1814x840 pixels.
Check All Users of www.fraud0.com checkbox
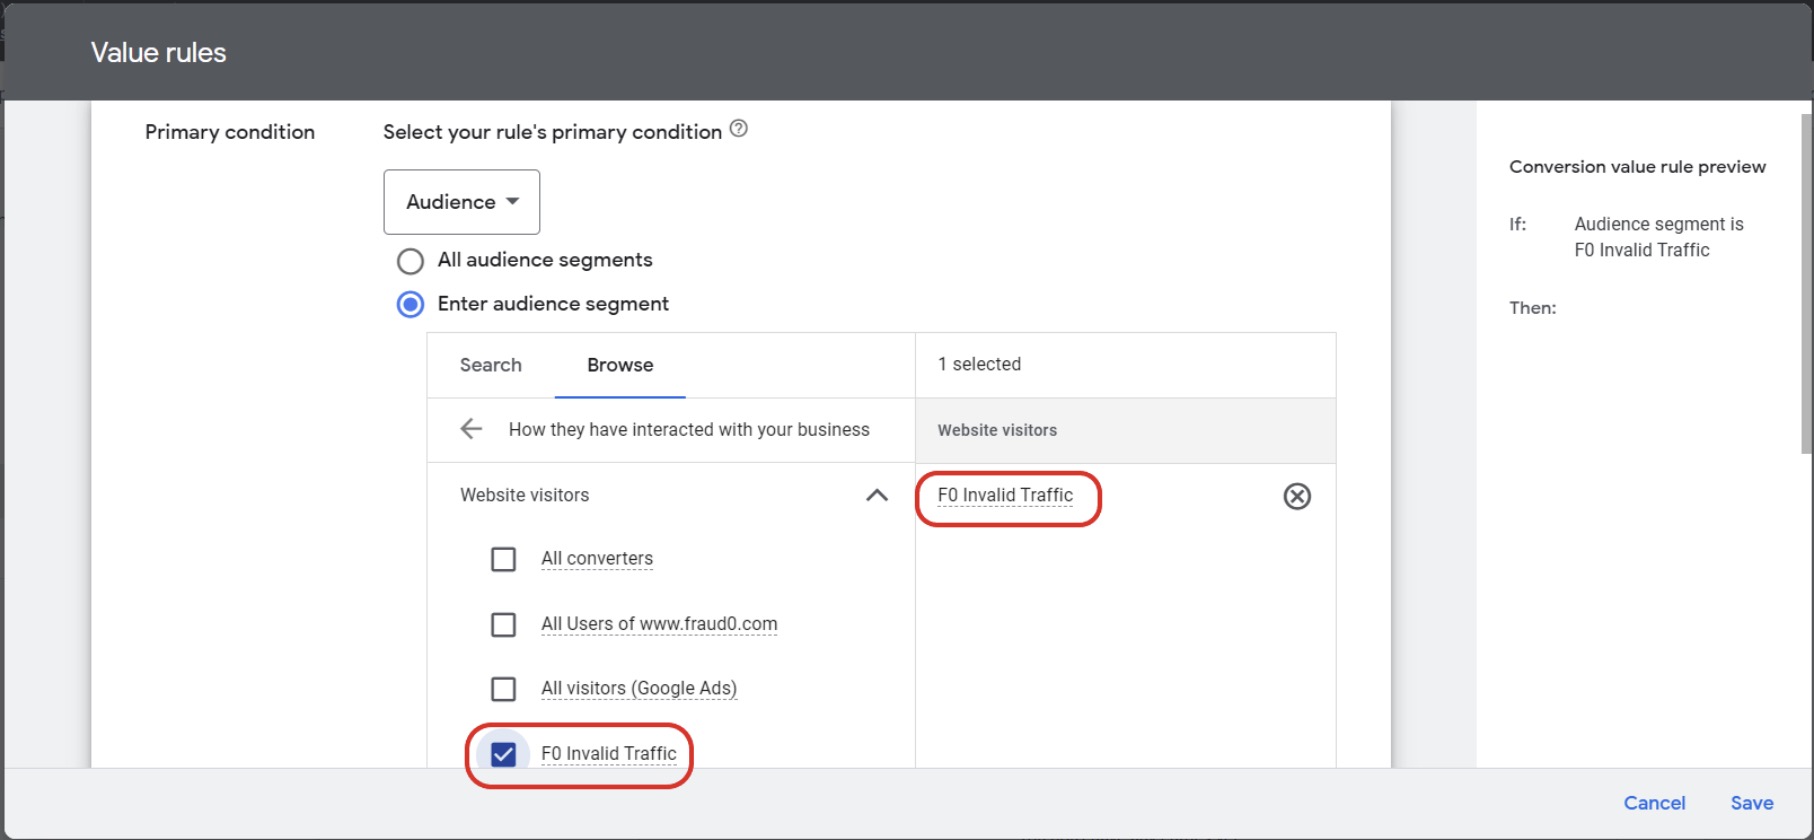(x=503, y=625)
